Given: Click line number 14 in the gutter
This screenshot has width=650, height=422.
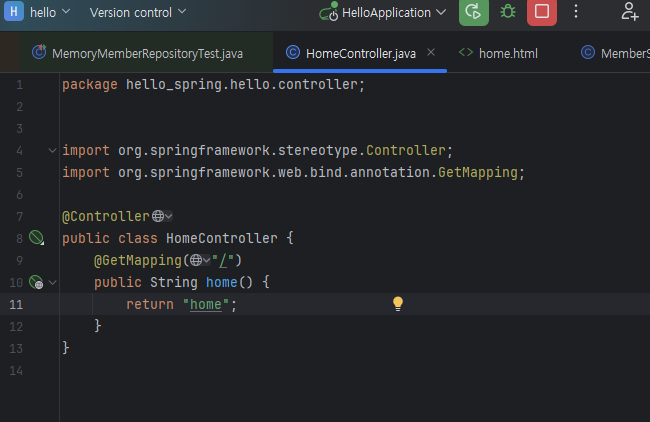Looking at the screenshot, I should tap(16, 371).
